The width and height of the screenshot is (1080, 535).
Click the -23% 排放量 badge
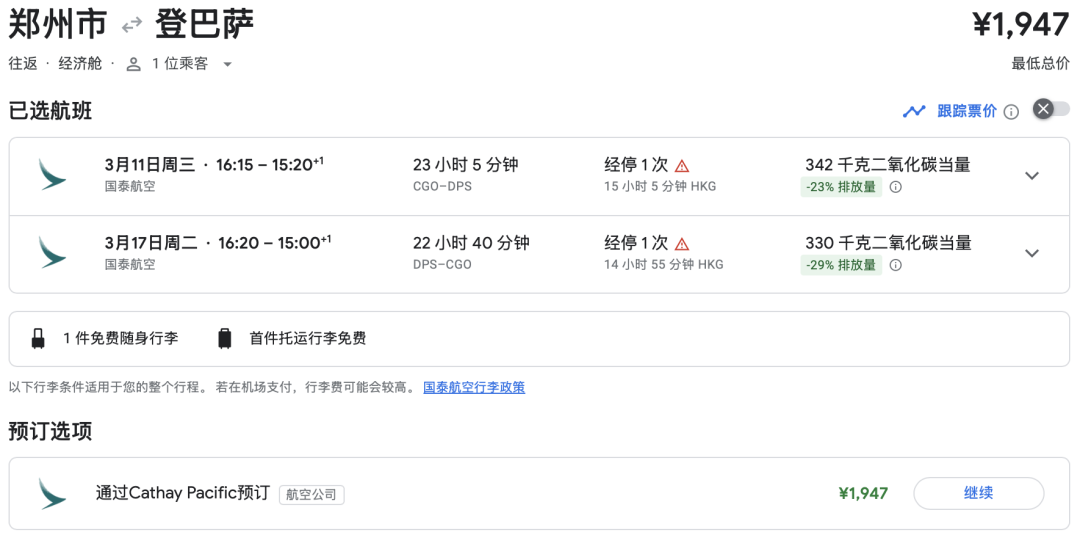point(841,187)
